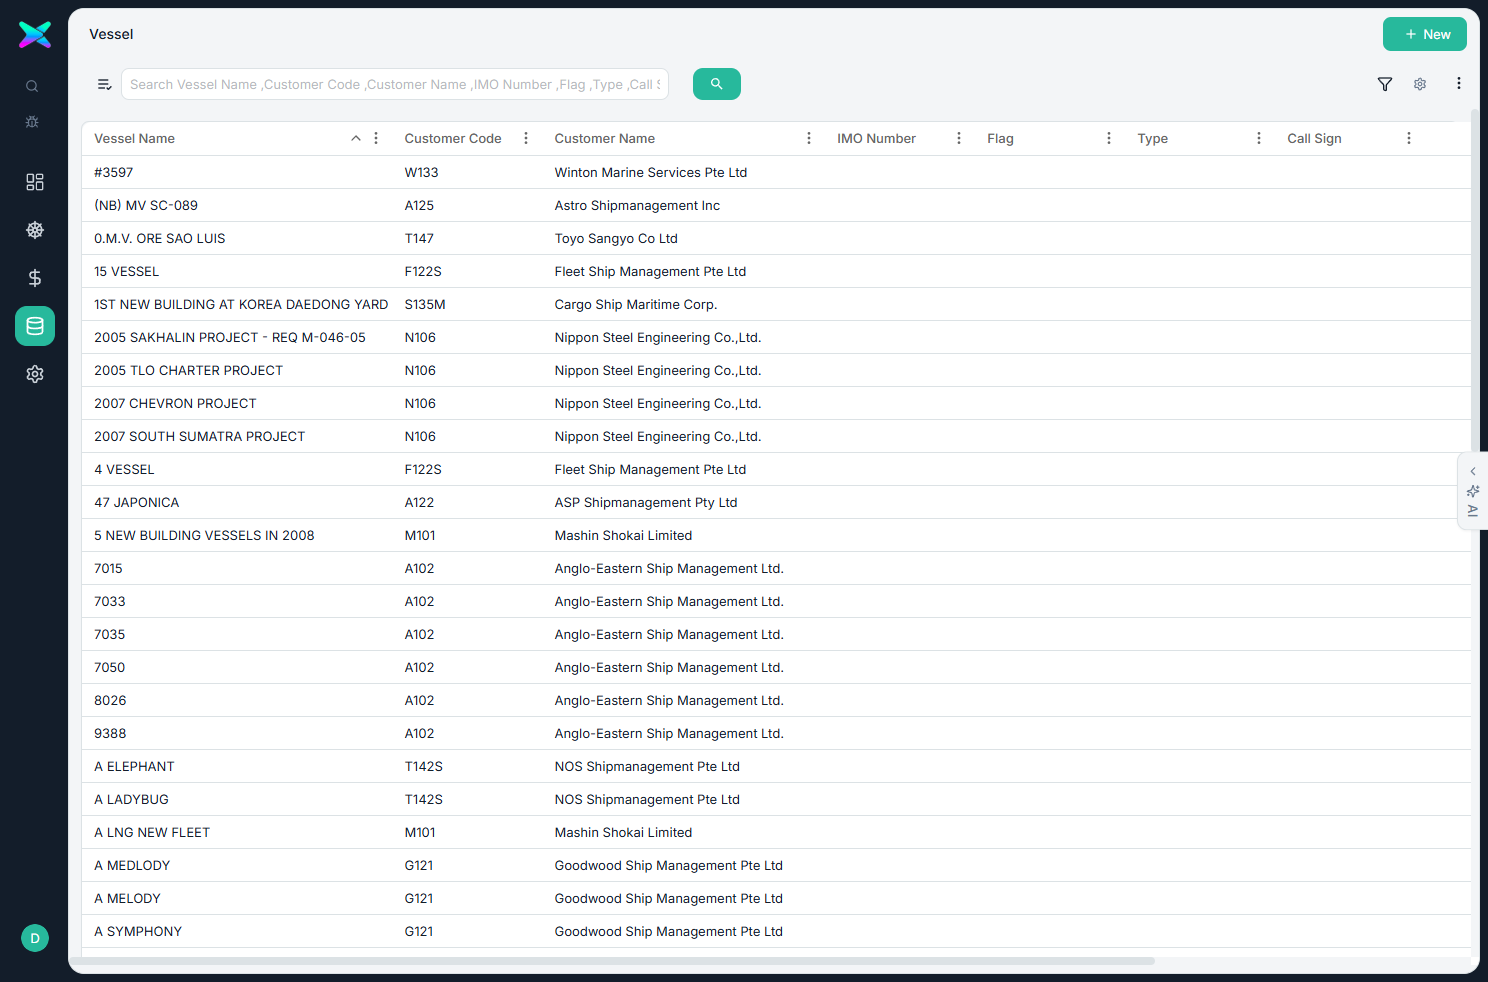Click the New button

1425,34
